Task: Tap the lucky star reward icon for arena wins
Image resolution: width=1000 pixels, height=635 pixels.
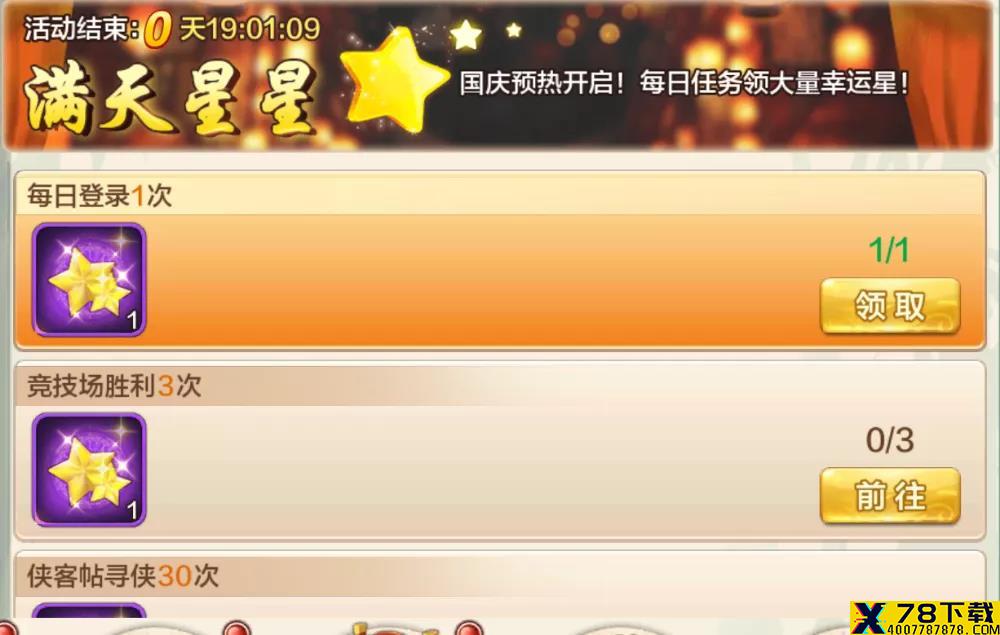Action: point(89,469)
